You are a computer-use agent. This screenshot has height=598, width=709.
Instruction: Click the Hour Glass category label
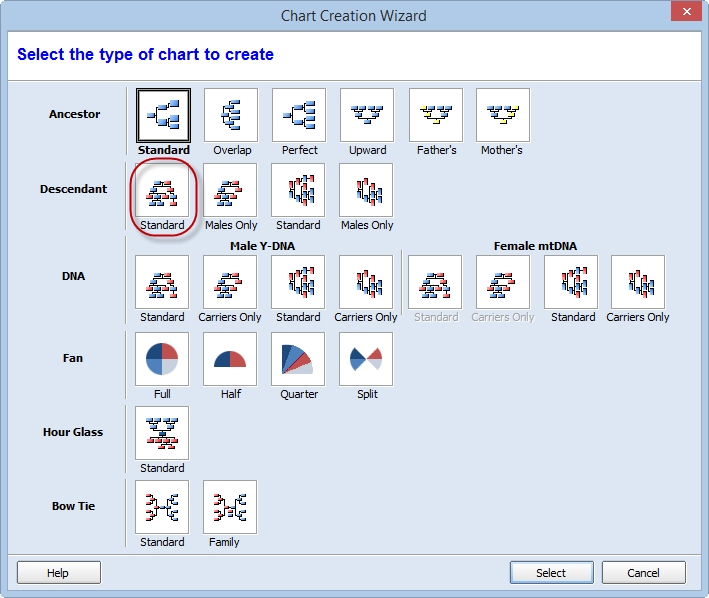[73, 433]
